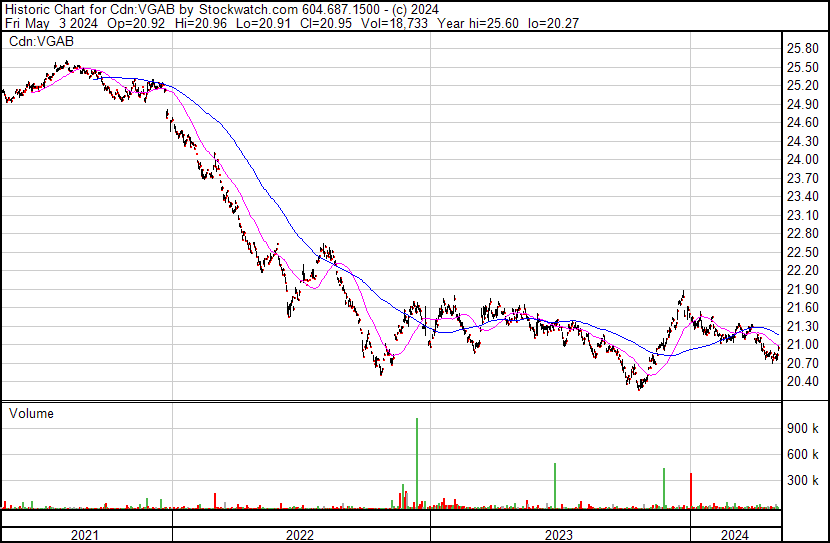Click the 'Volume' panel label
Viewport: 830px width, 543px height.
31,413
